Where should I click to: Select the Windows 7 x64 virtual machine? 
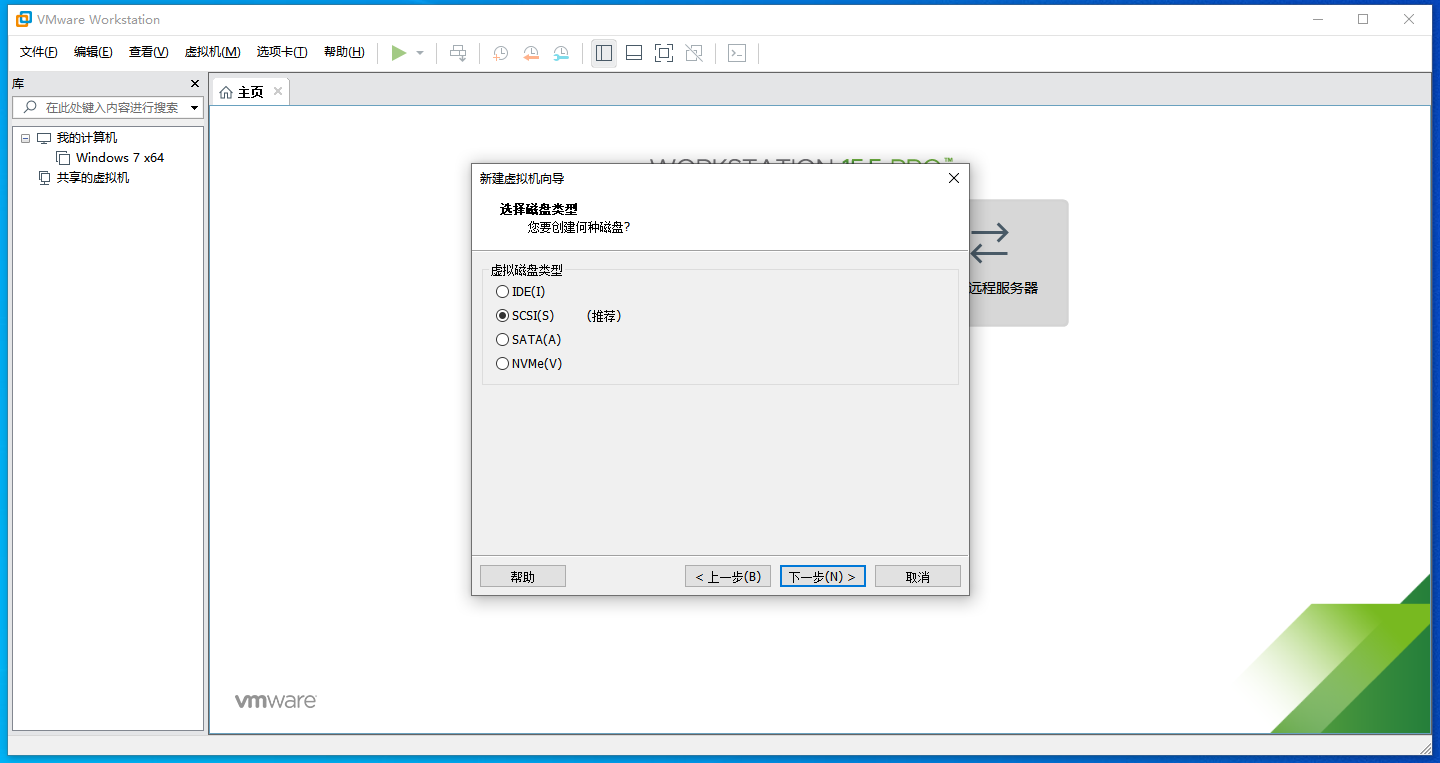click(x=120, y=158)
